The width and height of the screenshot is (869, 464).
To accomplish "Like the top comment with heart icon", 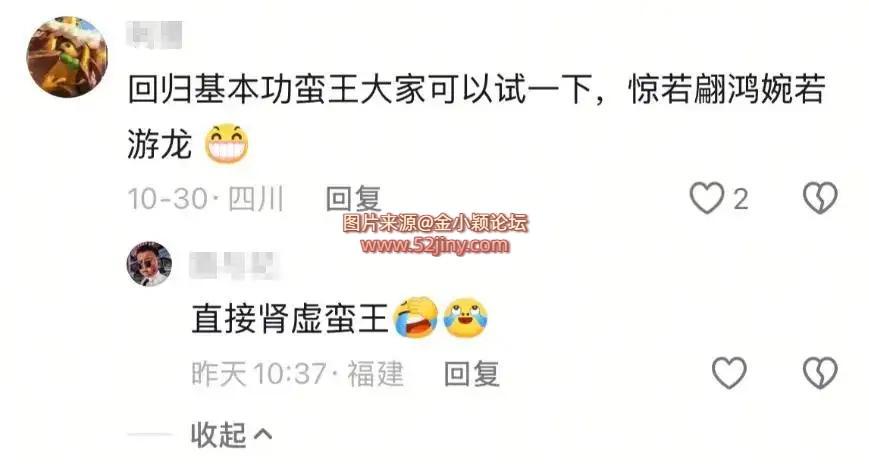I will (706, 198).
